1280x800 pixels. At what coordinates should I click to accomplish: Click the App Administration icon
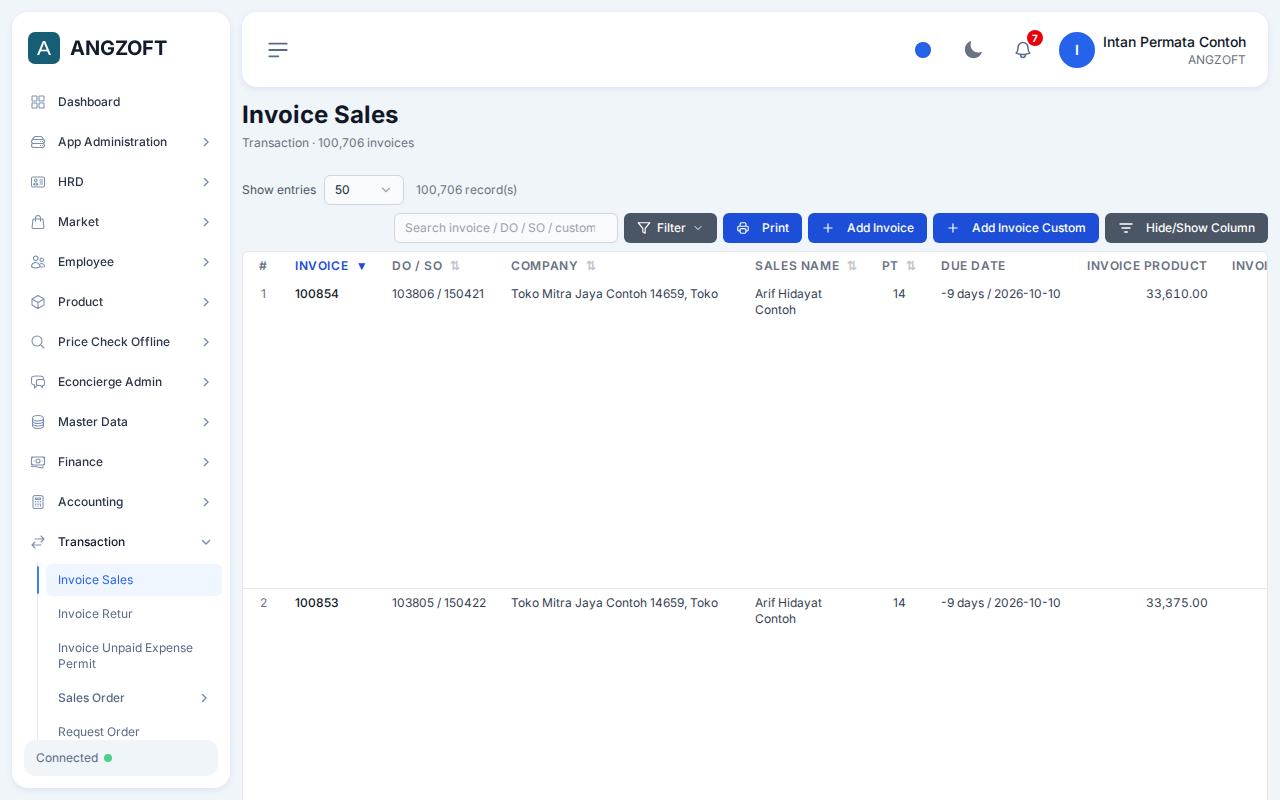38,142
